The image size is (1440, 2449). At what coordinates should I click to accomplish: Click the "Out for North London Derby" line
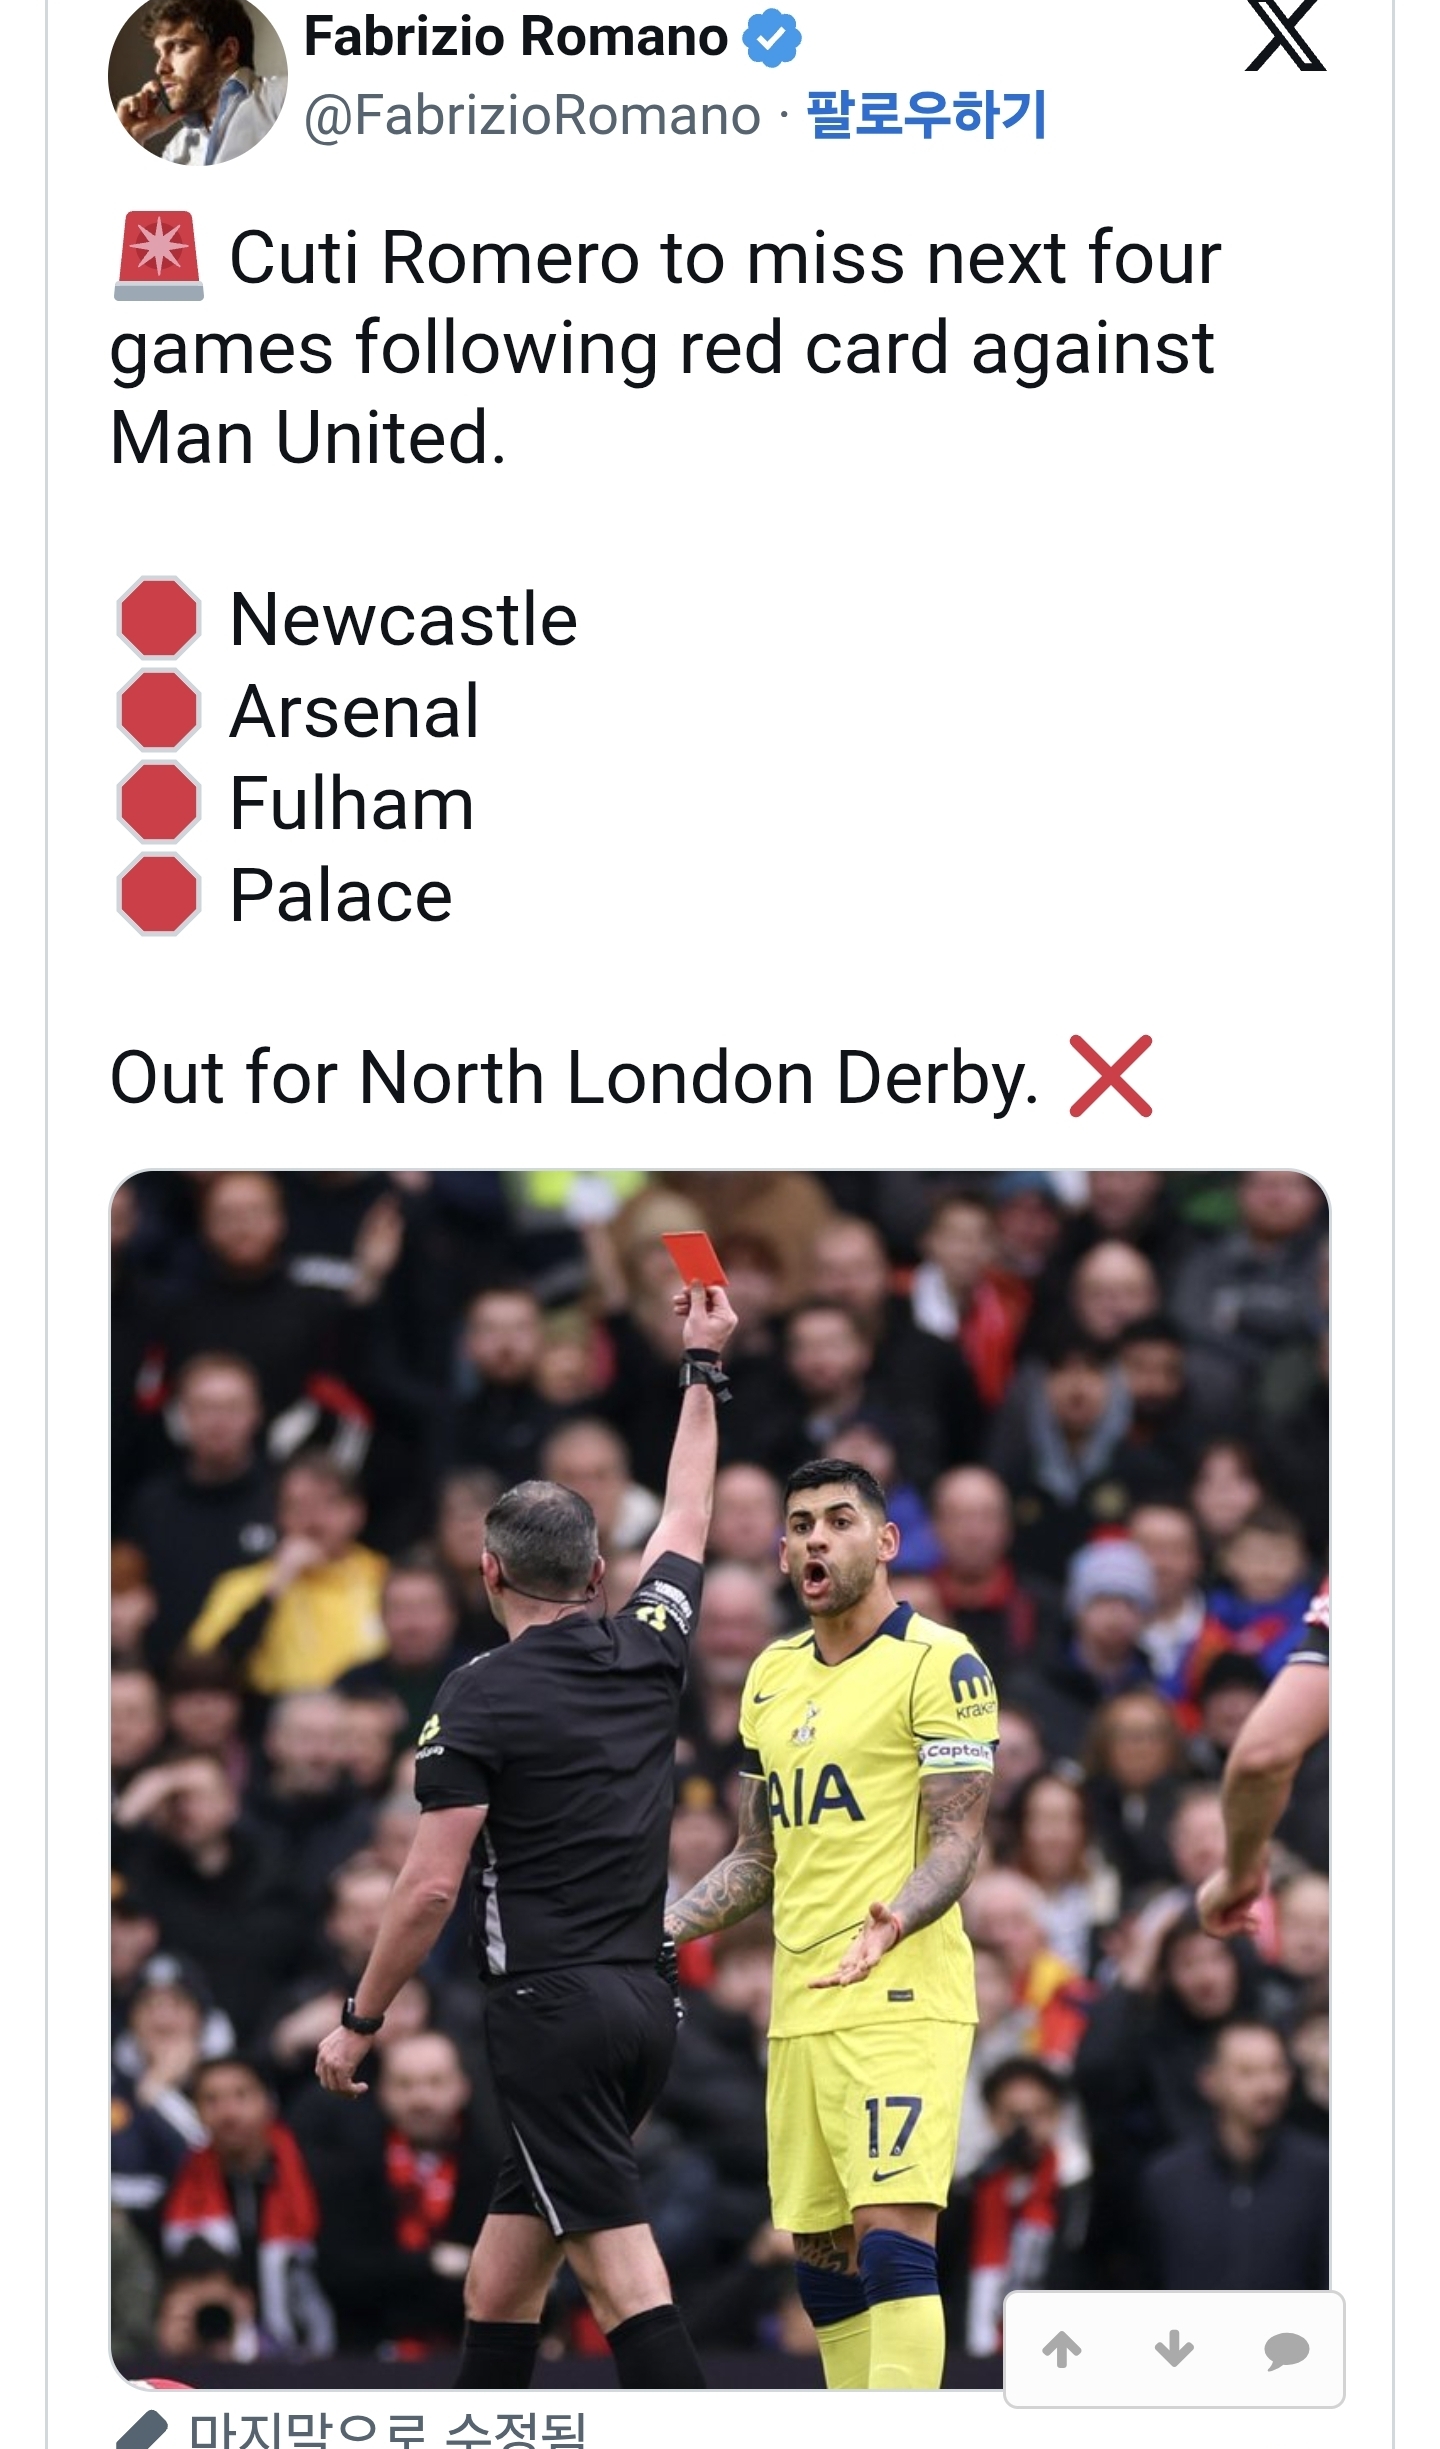tap(574, 1078)
